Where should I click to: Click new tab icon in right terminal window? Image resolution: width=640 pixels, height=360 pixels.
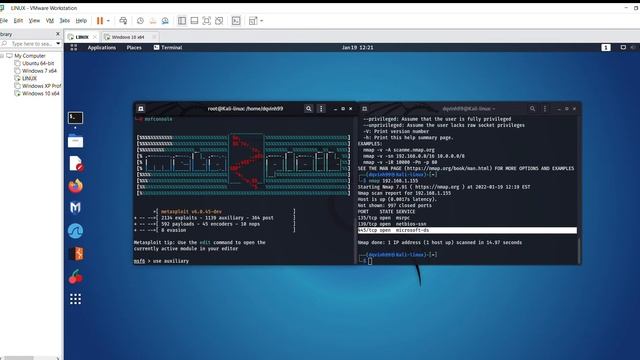point(364,109)
